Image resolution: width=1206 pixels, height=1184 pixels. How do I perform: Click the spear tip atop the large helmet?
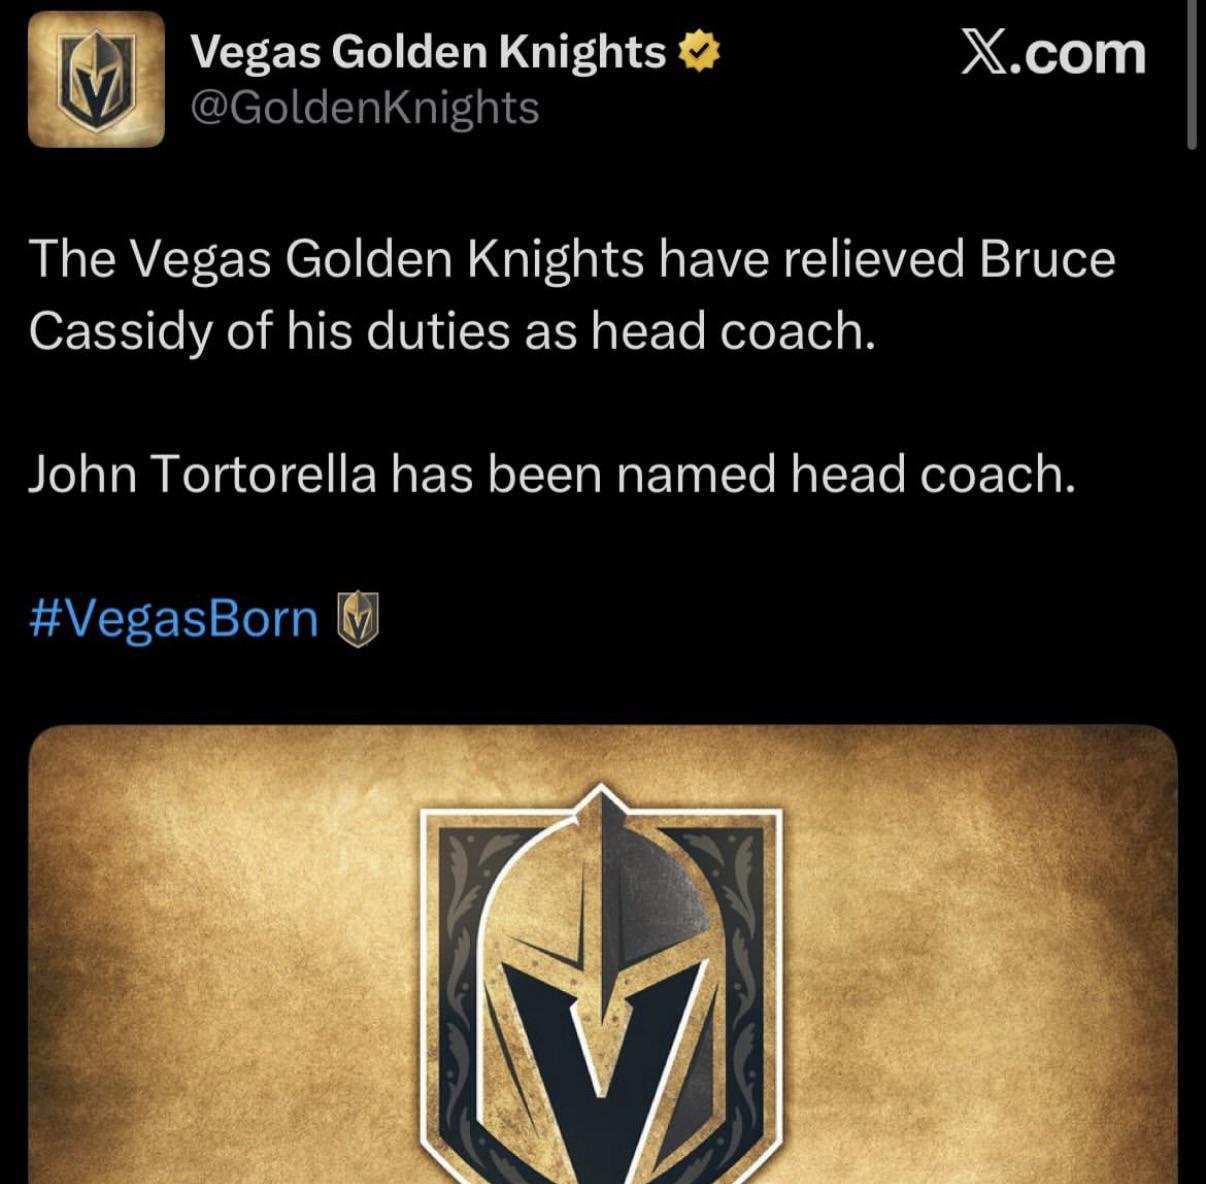[600, 800]
